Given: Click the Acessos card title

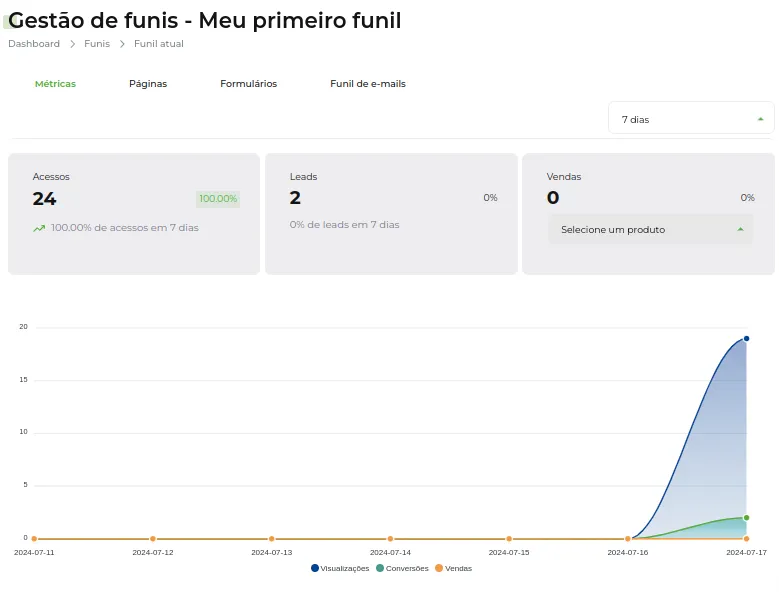Looking at the screenshot, I should click(x=51, y=176).
